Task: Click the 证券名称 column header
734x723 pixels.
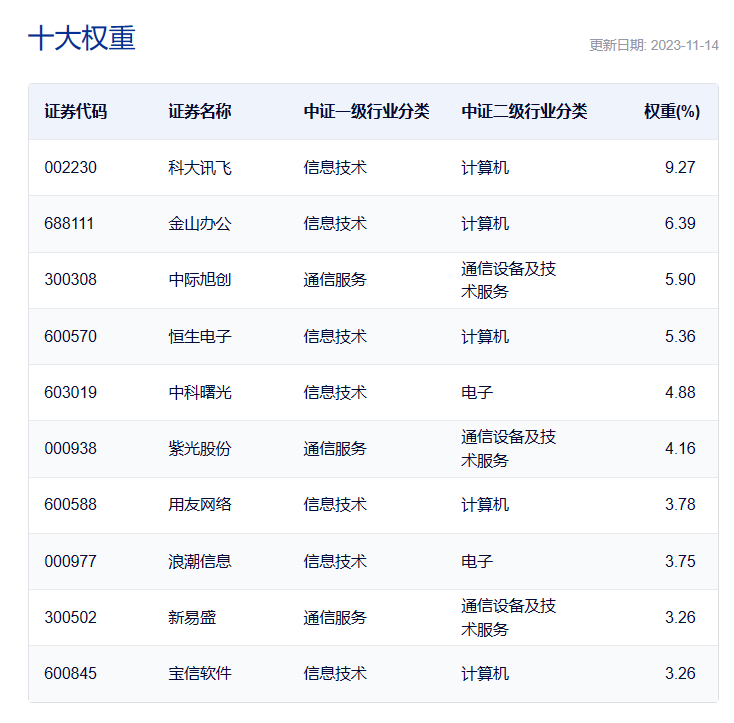Action: (x=200, y=111)
